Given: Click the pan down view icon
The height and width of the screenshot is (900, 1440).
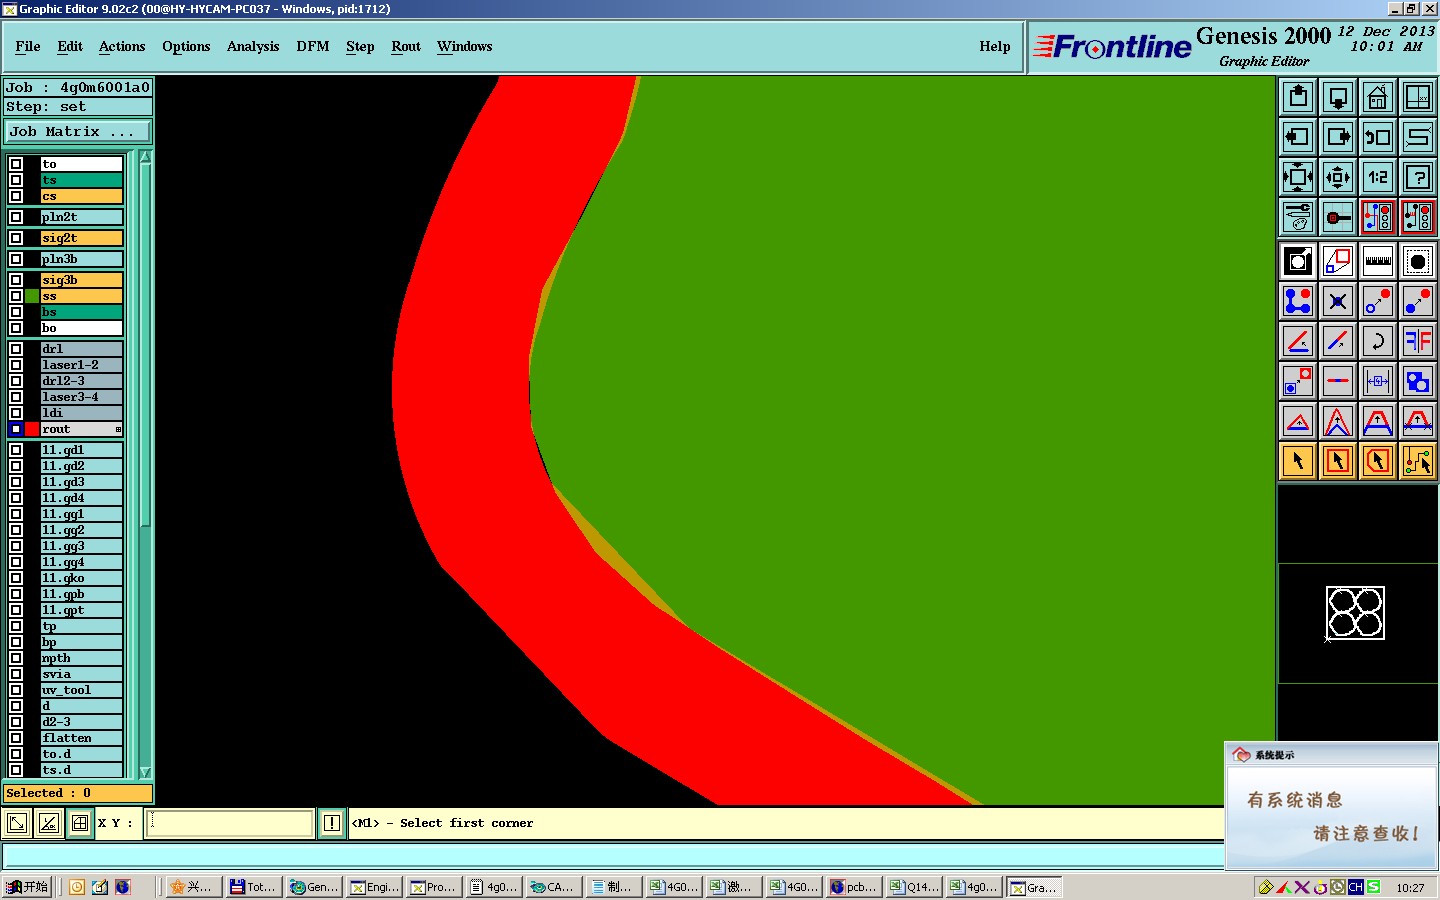Looking at the screenshot, I should [1338, 97].
